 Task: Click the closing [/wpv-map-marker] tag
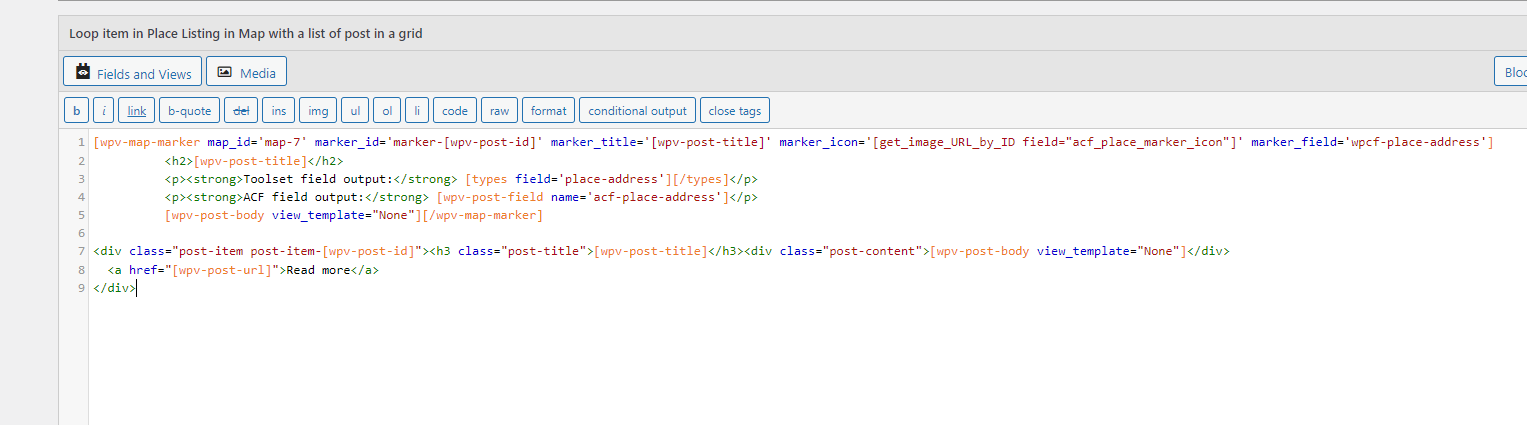tap(483, 215)
